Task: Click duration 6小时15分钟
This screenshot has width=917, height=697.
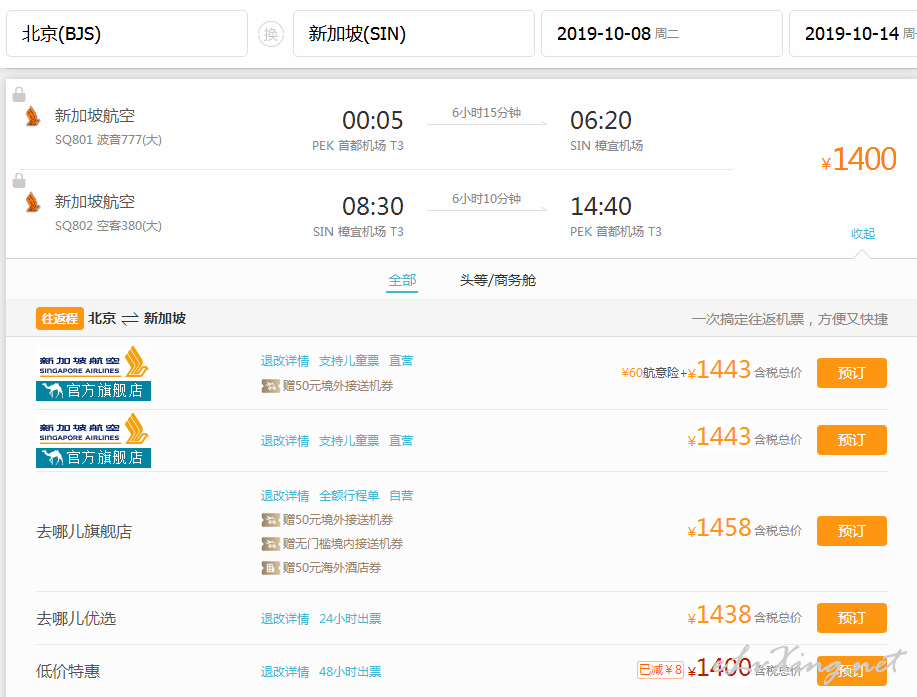Action: click(x=487, y=113)
